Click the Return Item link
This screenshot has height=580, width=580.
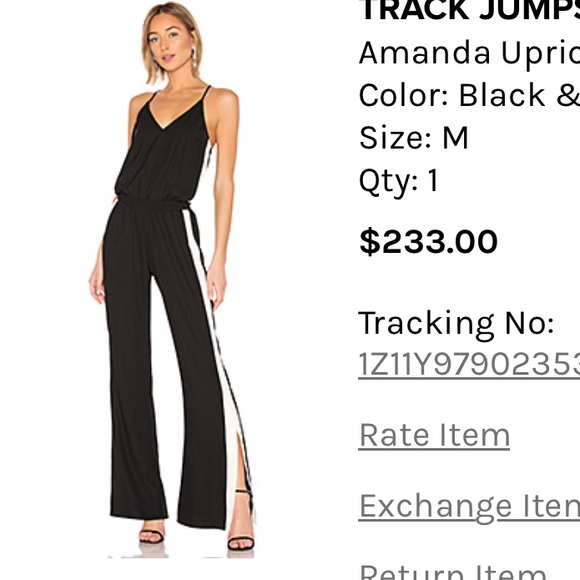click(453, 571)
